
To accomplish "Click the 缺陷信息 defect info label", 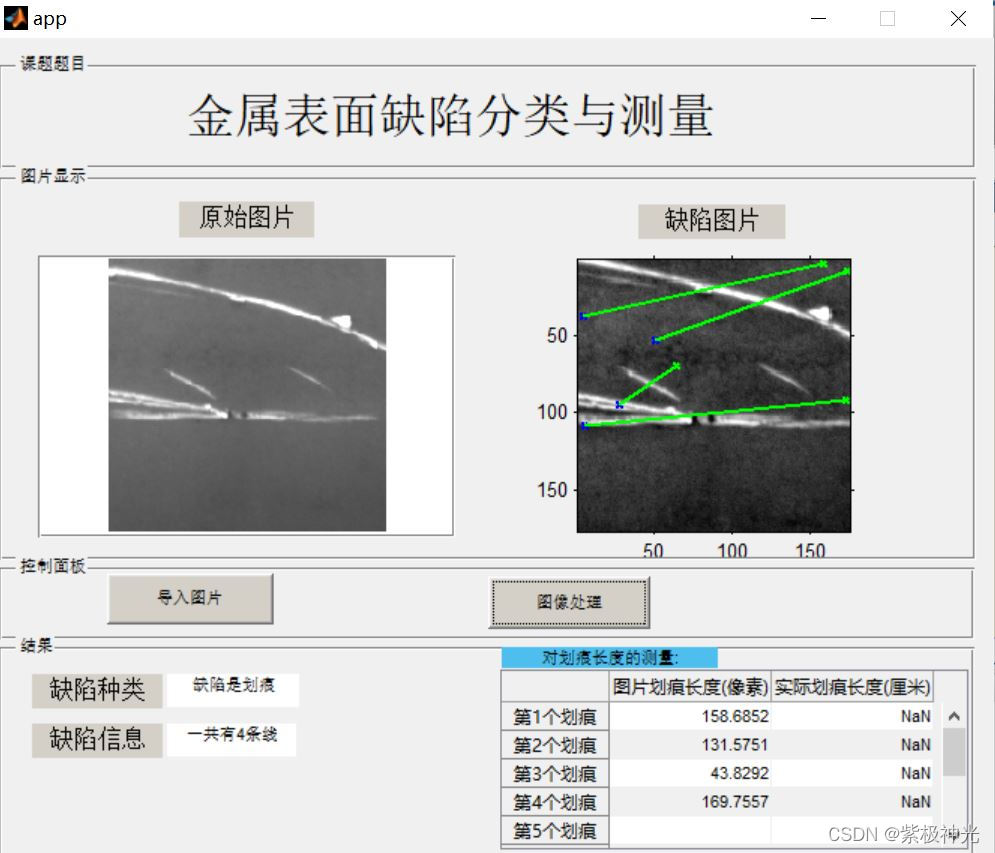I will [96, 740].
